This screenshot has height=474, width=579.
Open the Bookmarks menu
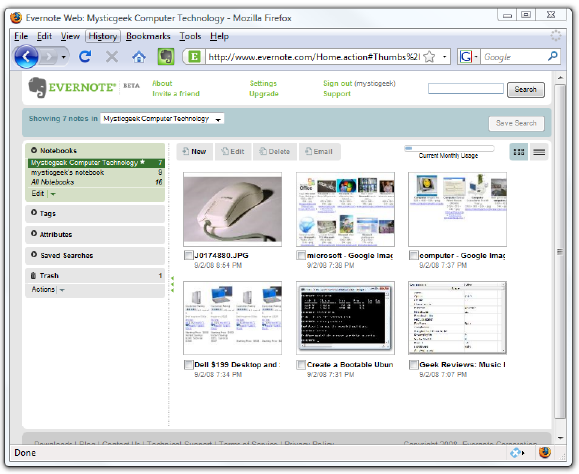148,36
